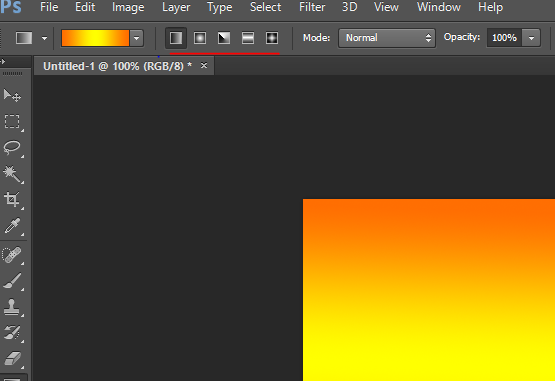Screen dimensions: 555x381
Task: Open the Filter menu
Action: tap(312, 7)
